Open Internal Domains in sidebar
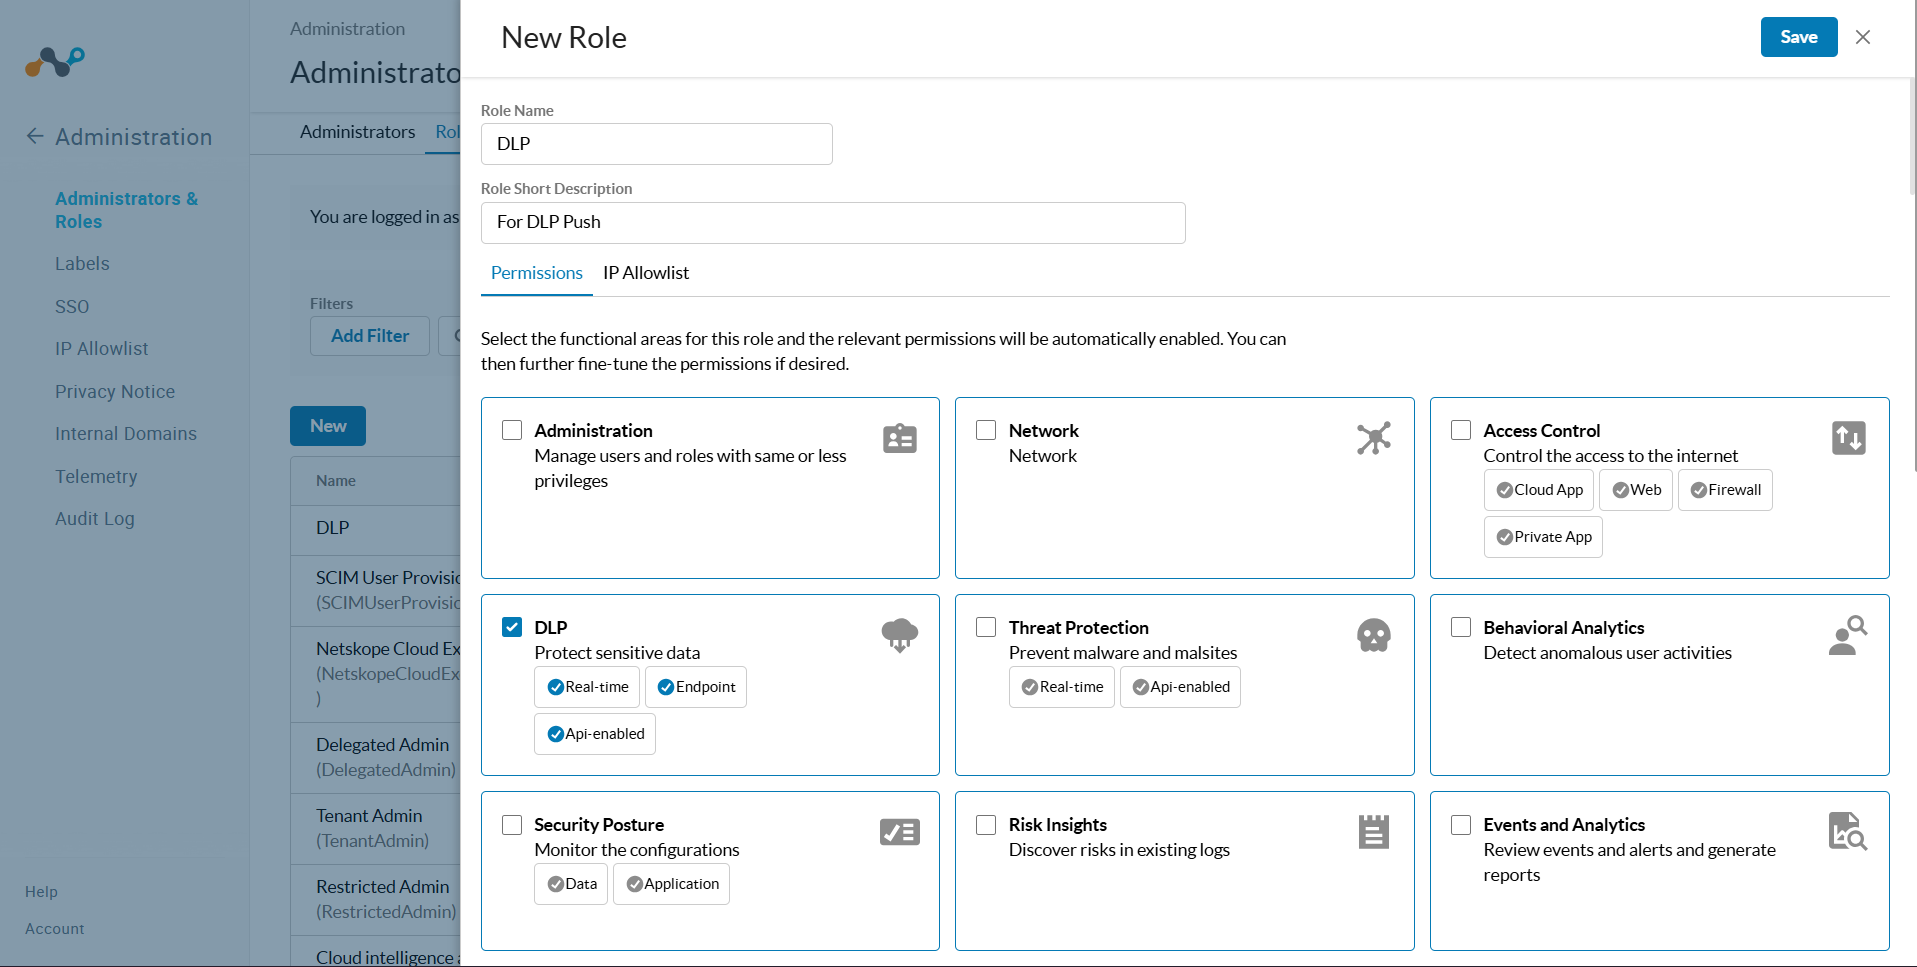The height and width of the screenshot is (967, 1917). click(x=126, y=434)
